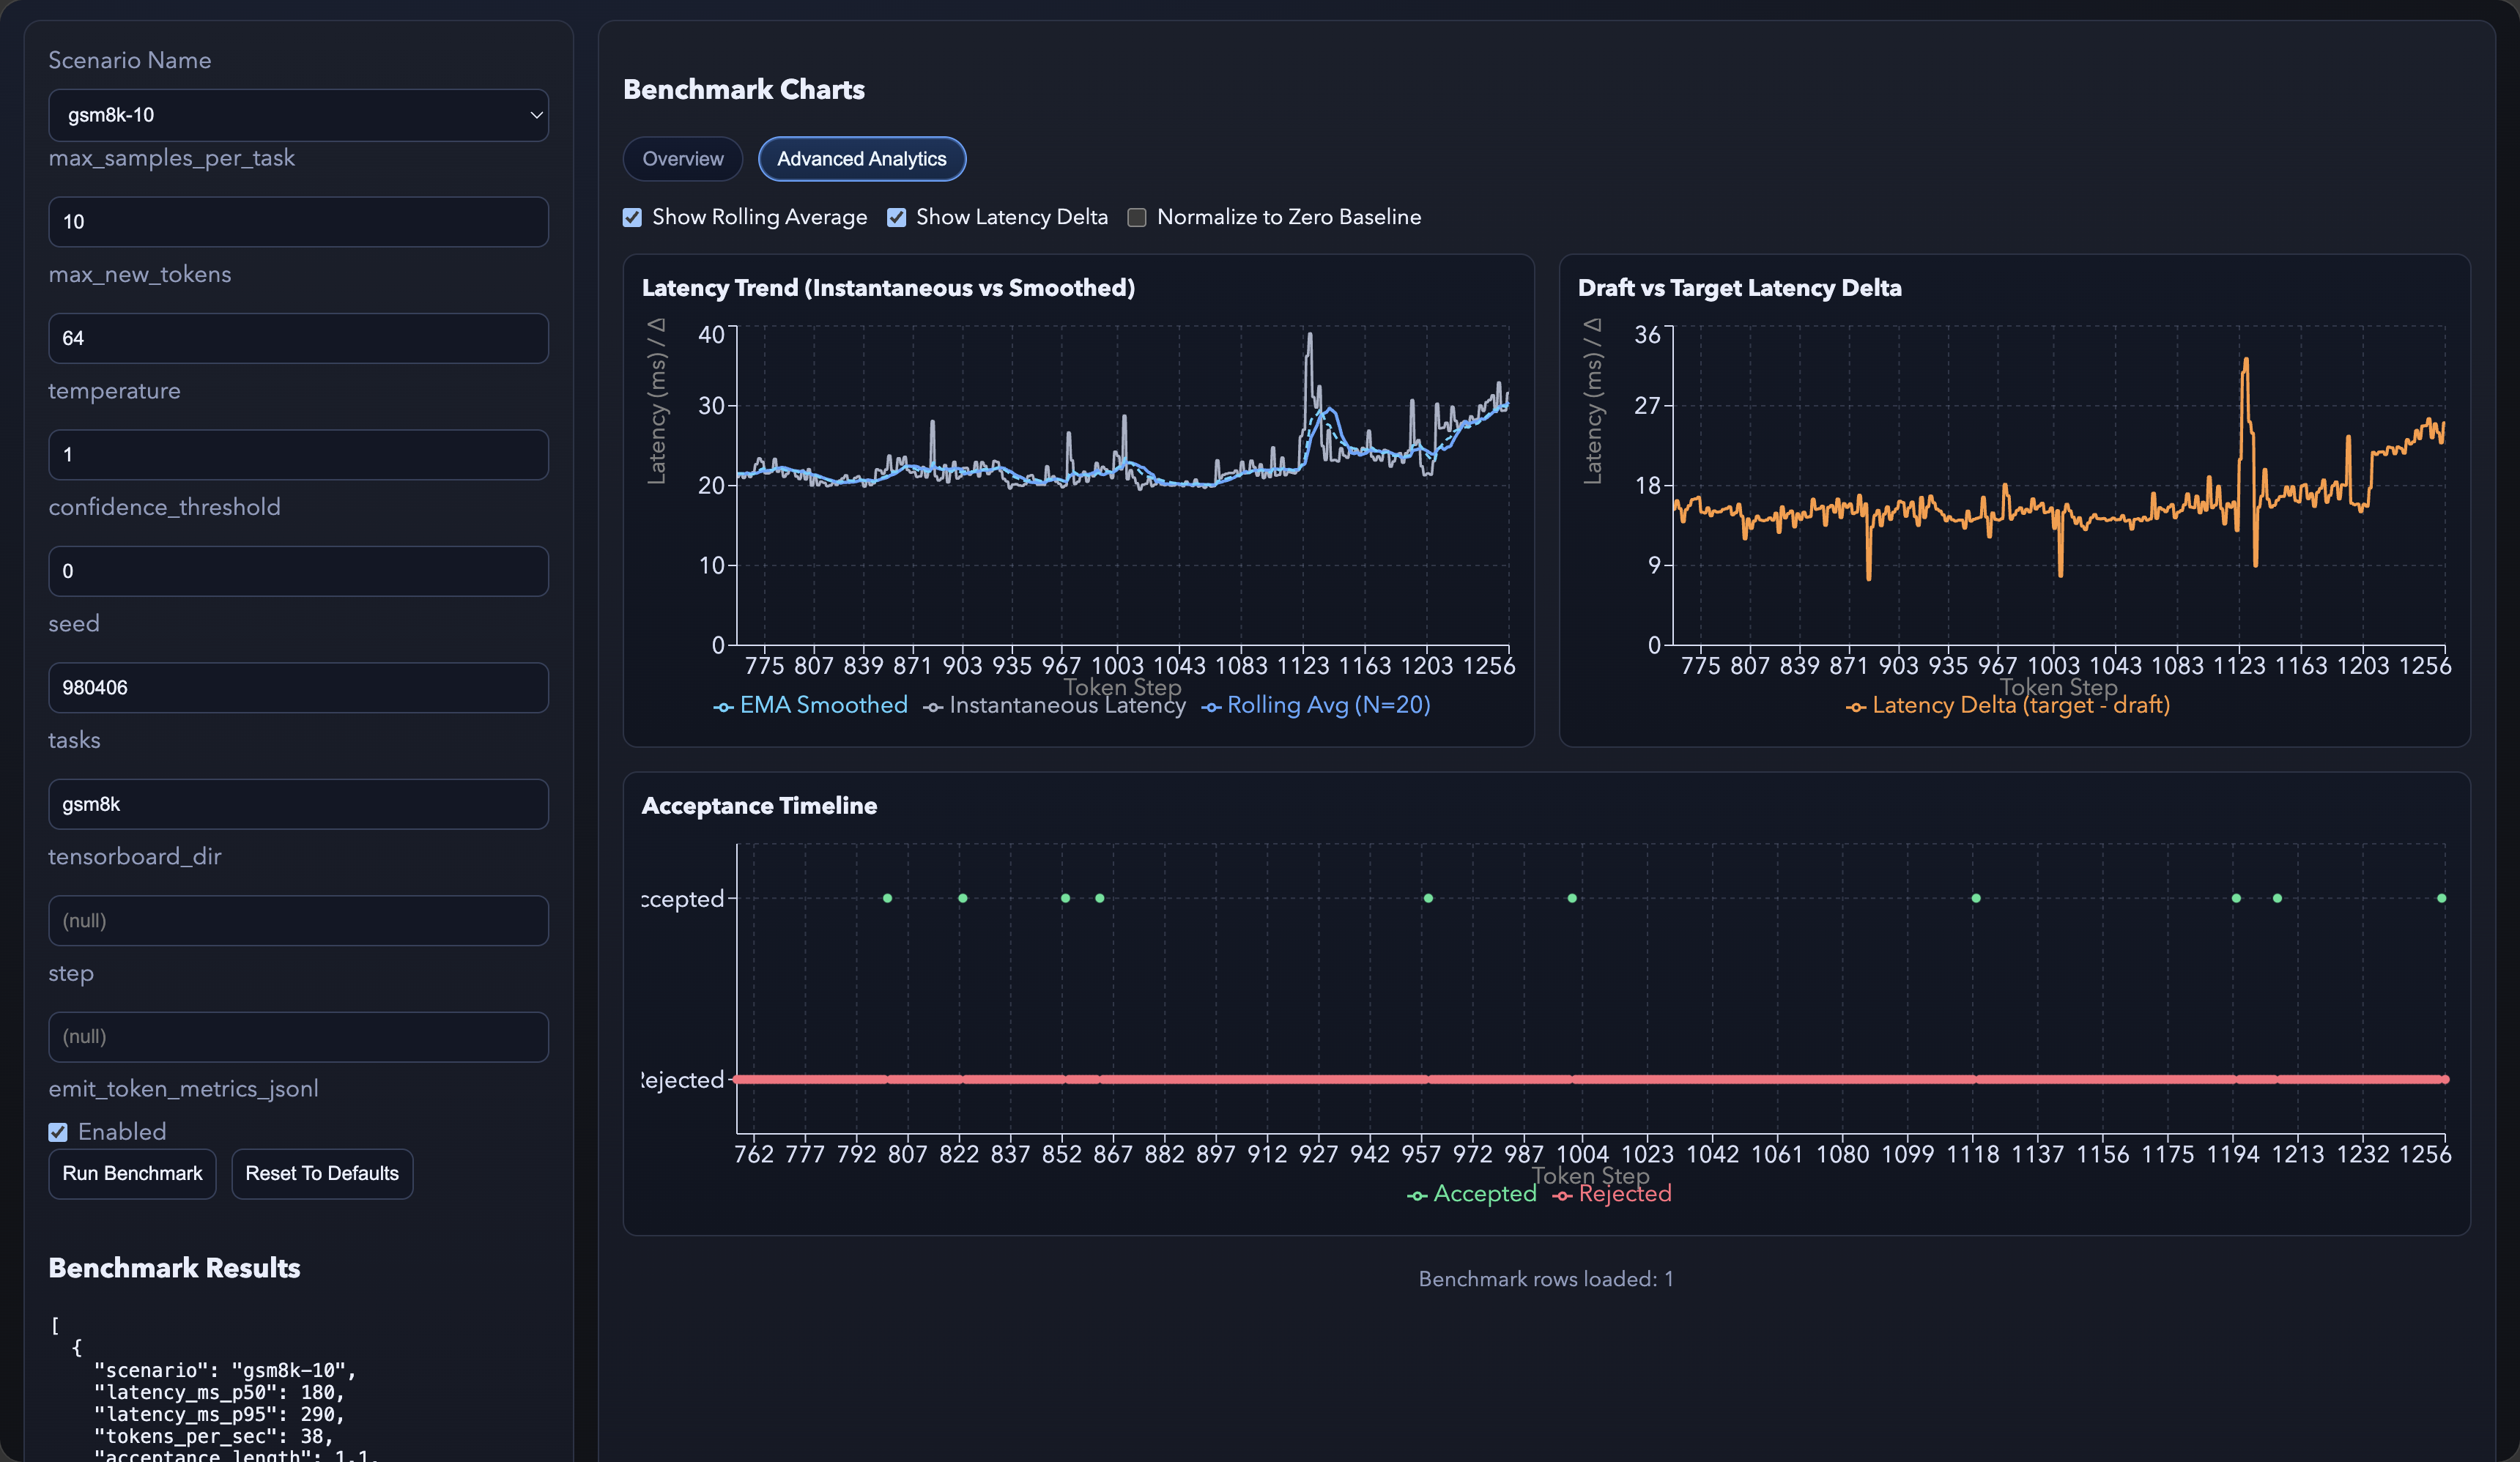Open the Scenario Name dropdown showing gsm8k-10

298,115
